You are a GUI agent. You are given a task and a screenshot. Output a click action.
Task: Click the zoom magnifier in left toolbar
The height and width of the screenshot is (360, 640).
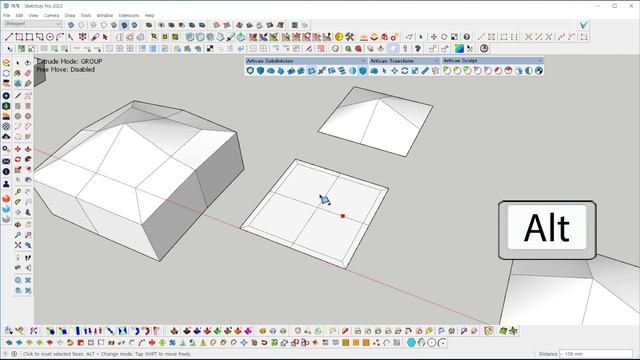point(18,235)
